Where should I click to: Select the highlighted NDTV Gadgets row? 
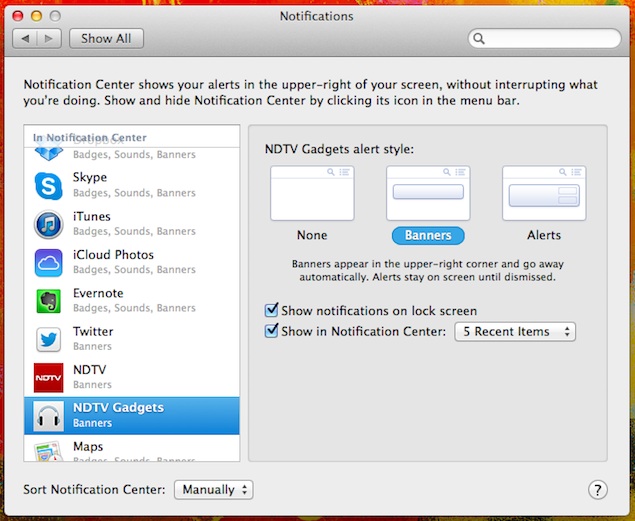pyautogui.click(x=132, y=416)
